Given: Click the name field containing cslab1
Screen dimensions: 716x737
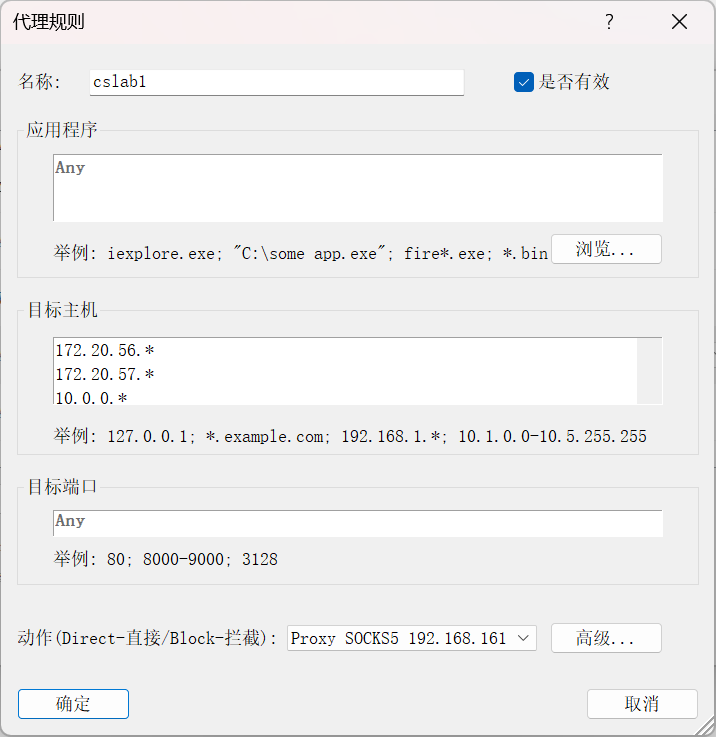Looking at the screenshot, I should coord(276,82).
